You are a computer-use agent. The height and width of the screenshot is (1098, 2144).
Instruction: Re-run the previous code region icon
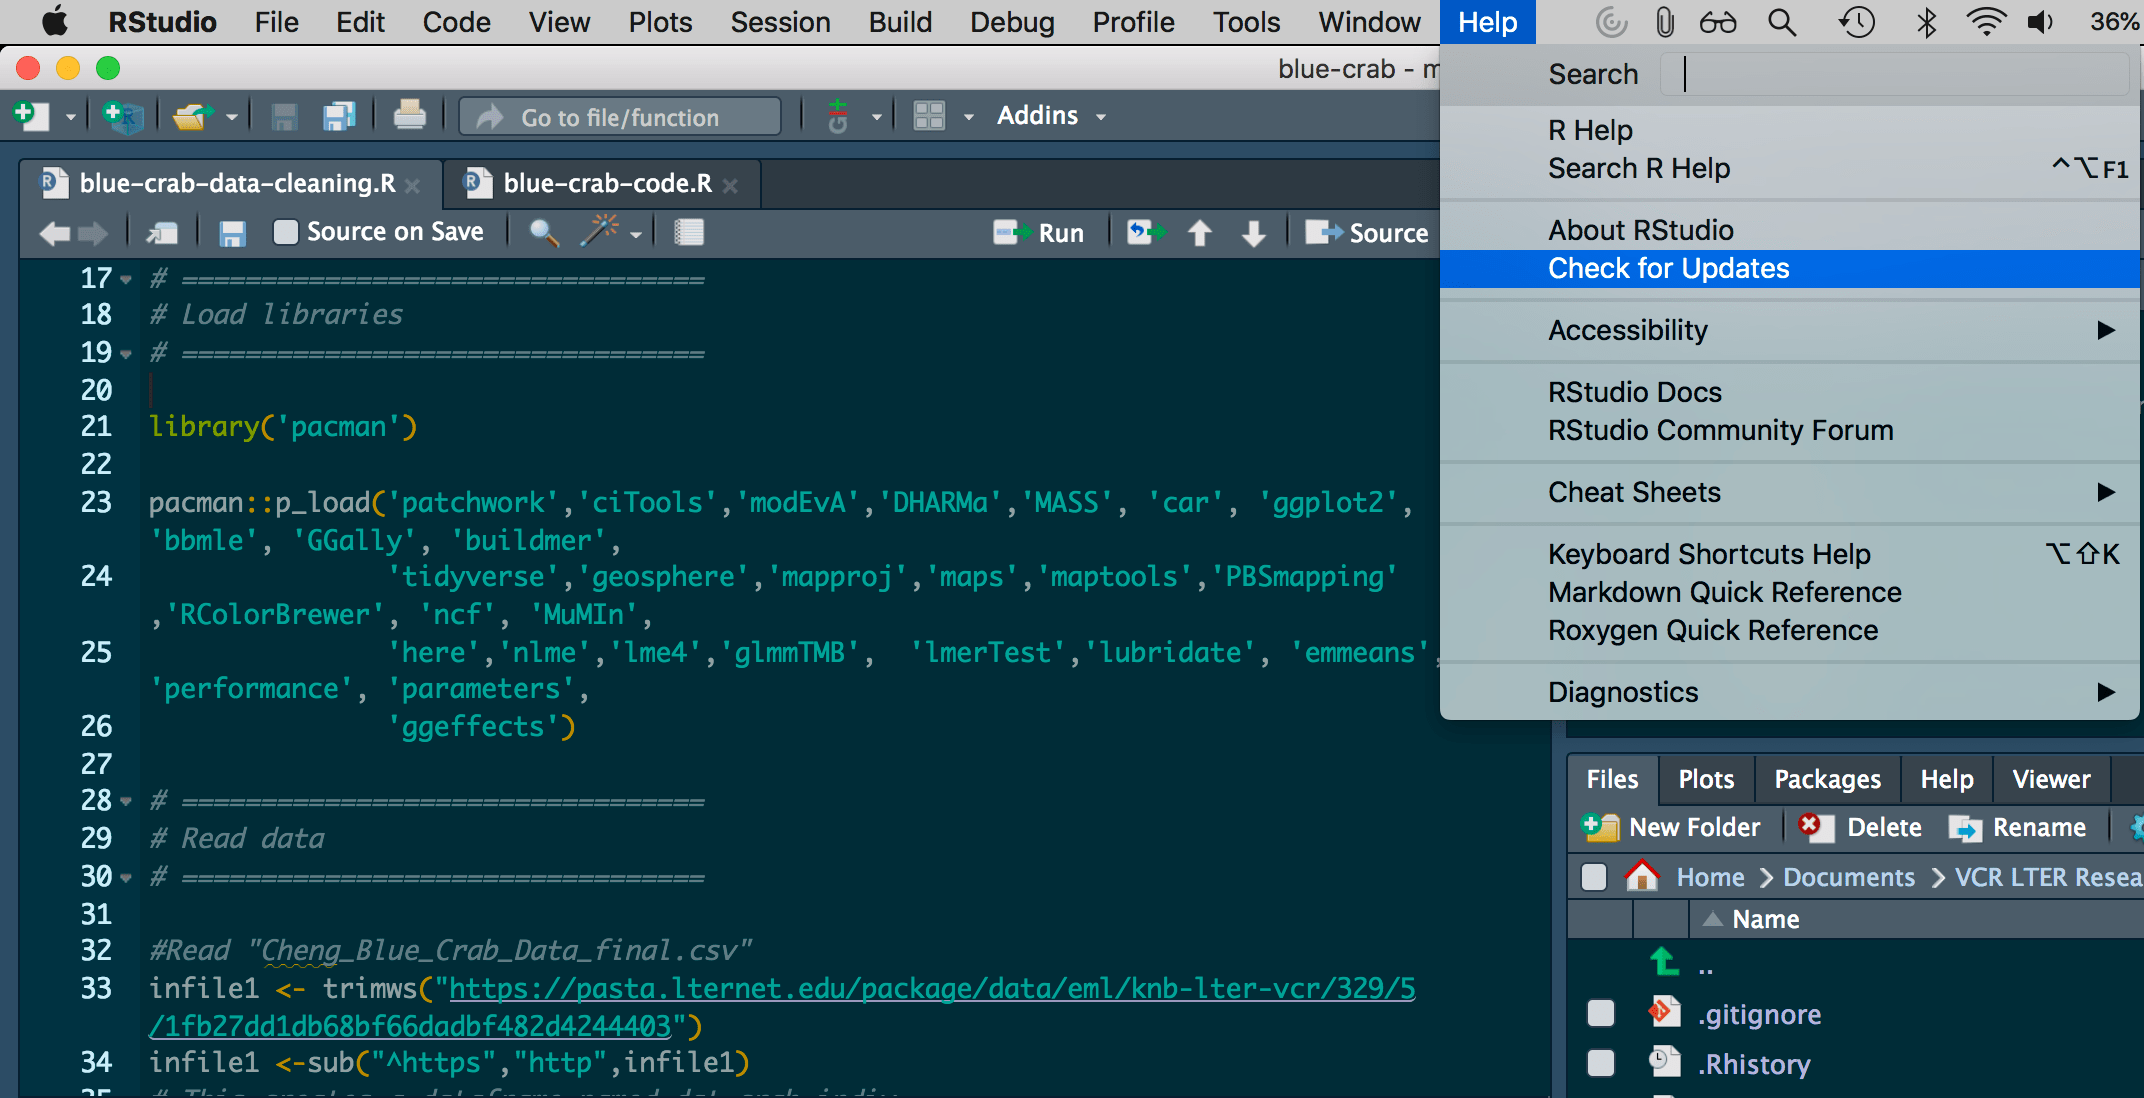tap(1145, 232)
